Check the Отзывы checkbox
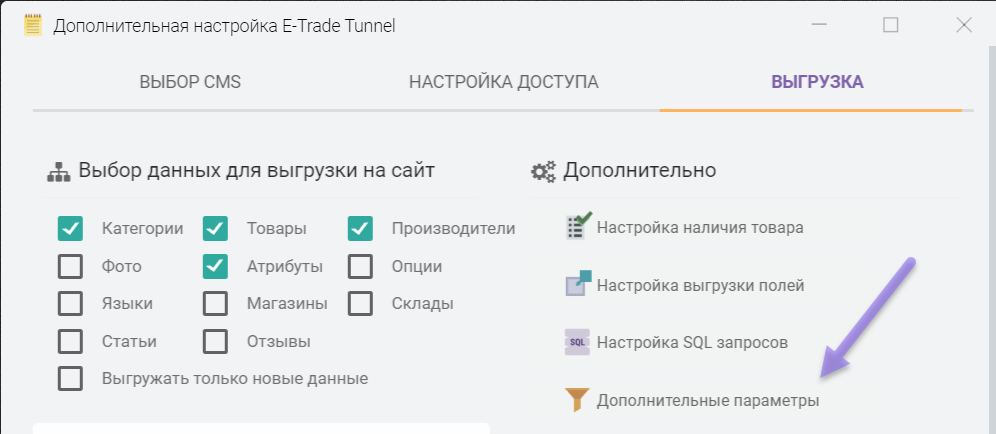This screenshot has width=996, height=434. [x=215, y=341]
